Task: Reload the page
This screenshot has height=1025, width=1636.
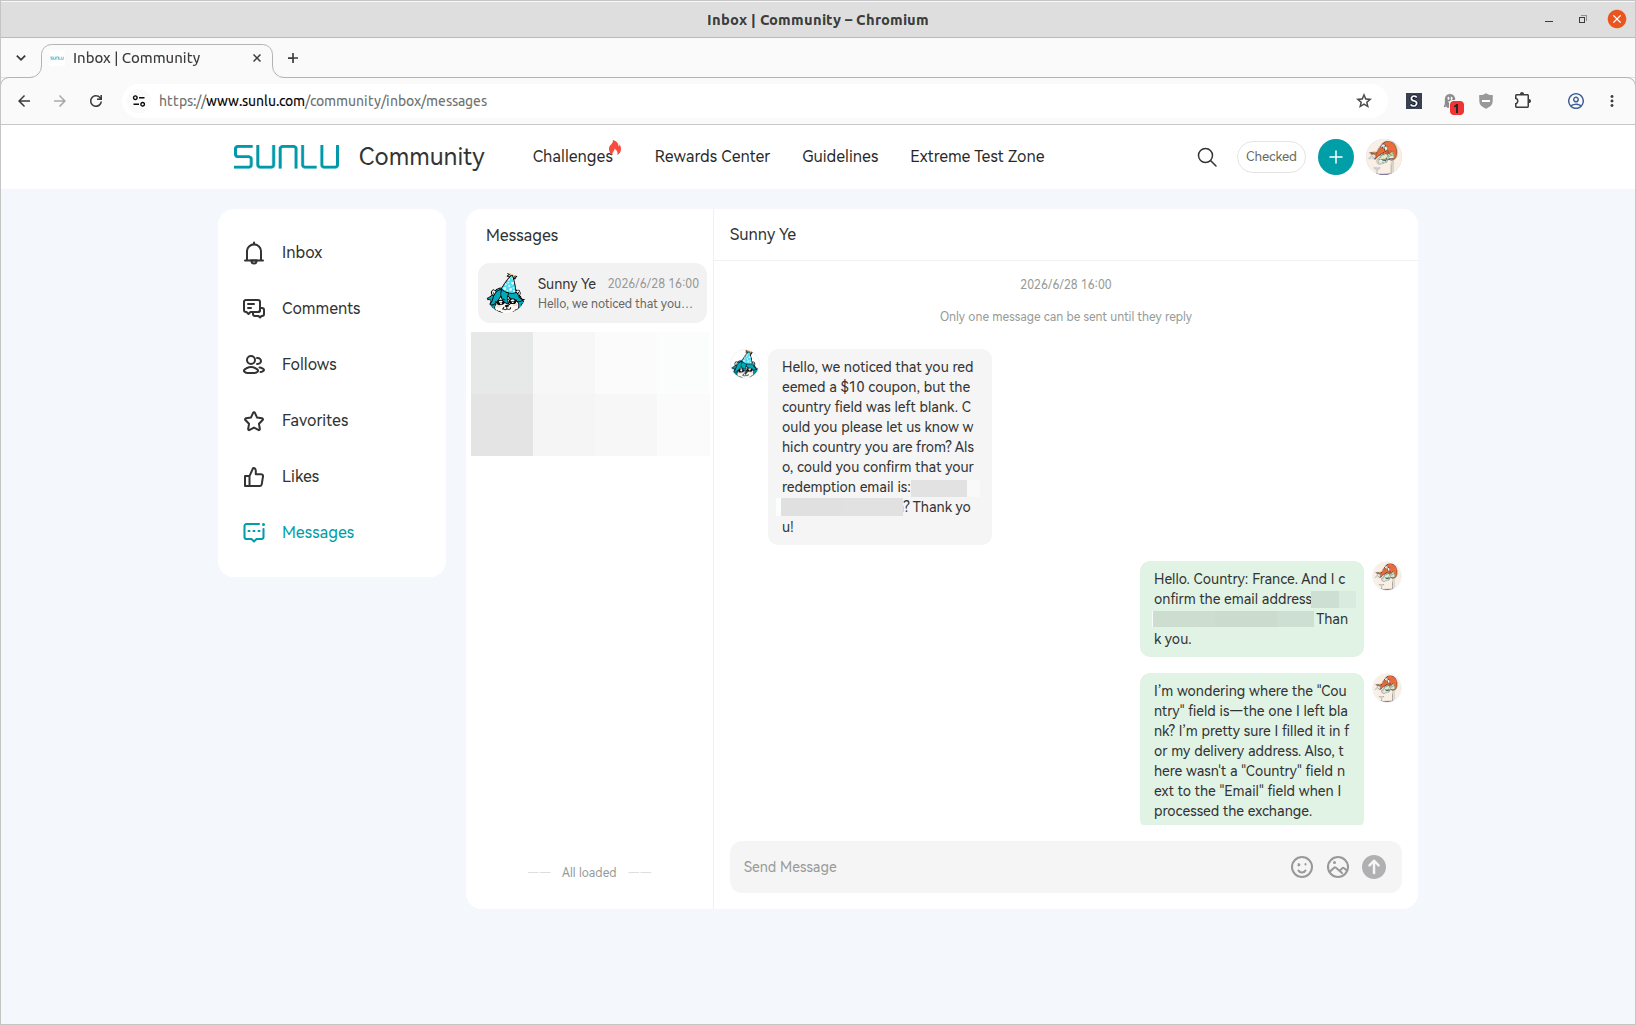Action: (x=96, y=101)
